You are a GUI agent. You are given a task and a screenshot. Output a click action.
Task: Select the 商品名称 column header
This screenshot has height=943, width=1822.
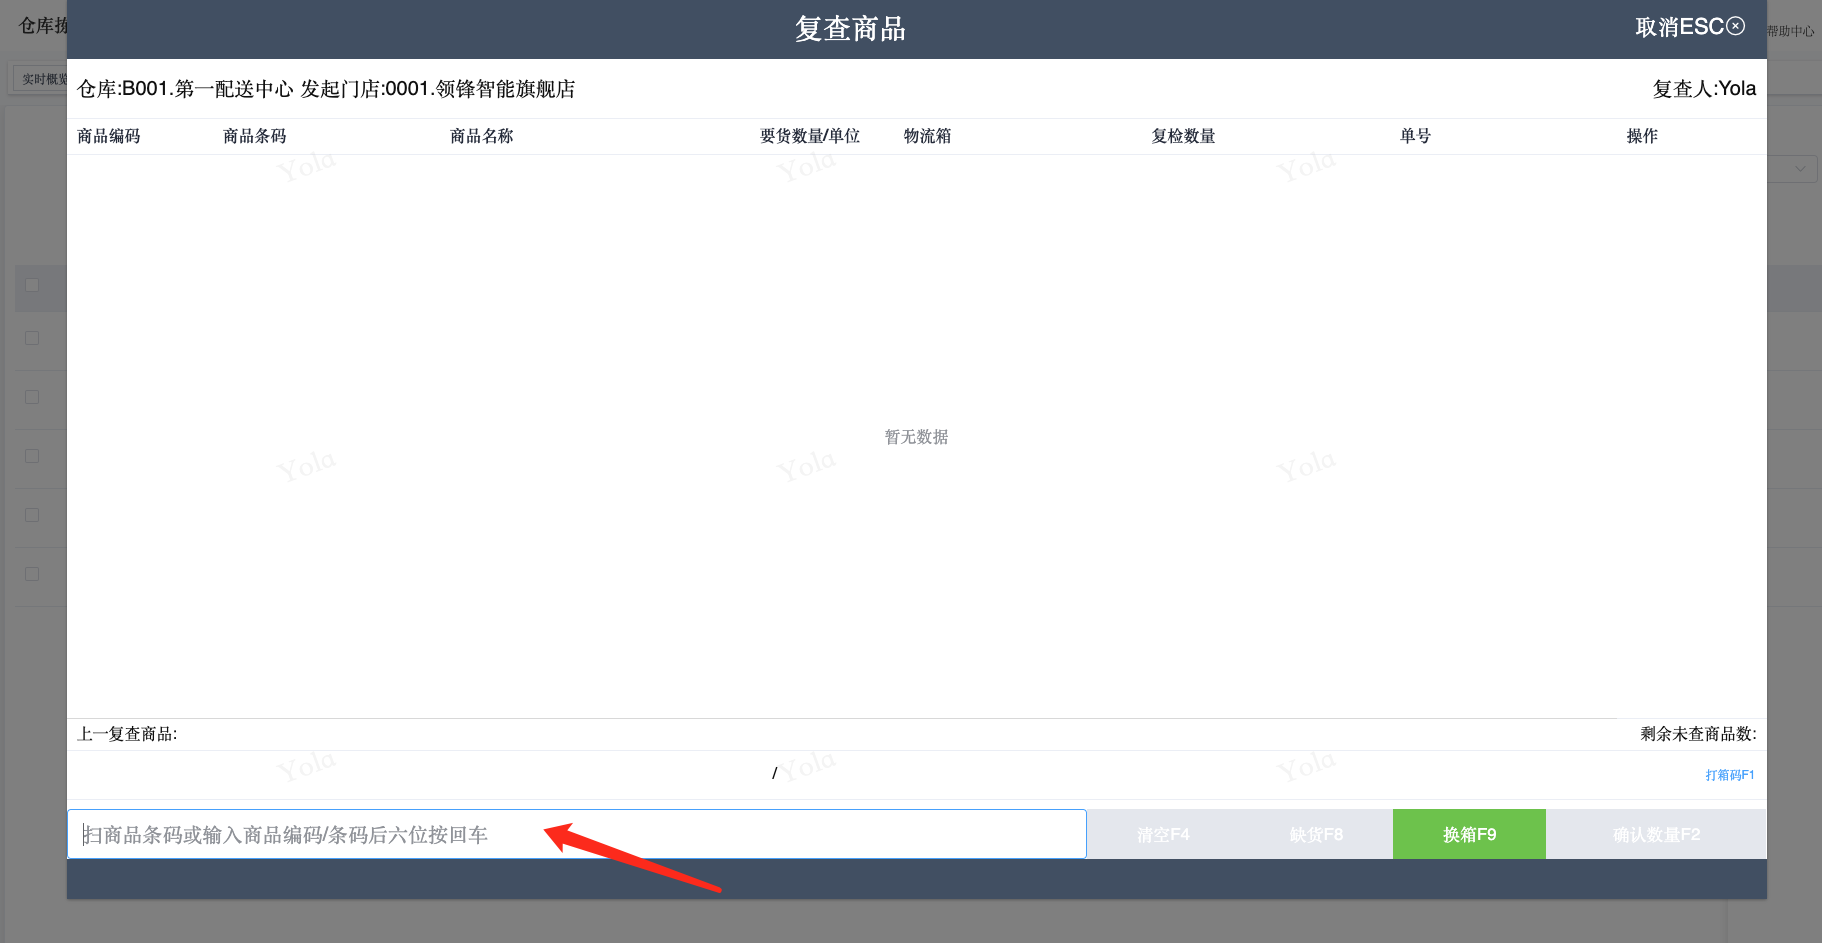(x=482, y=136)
